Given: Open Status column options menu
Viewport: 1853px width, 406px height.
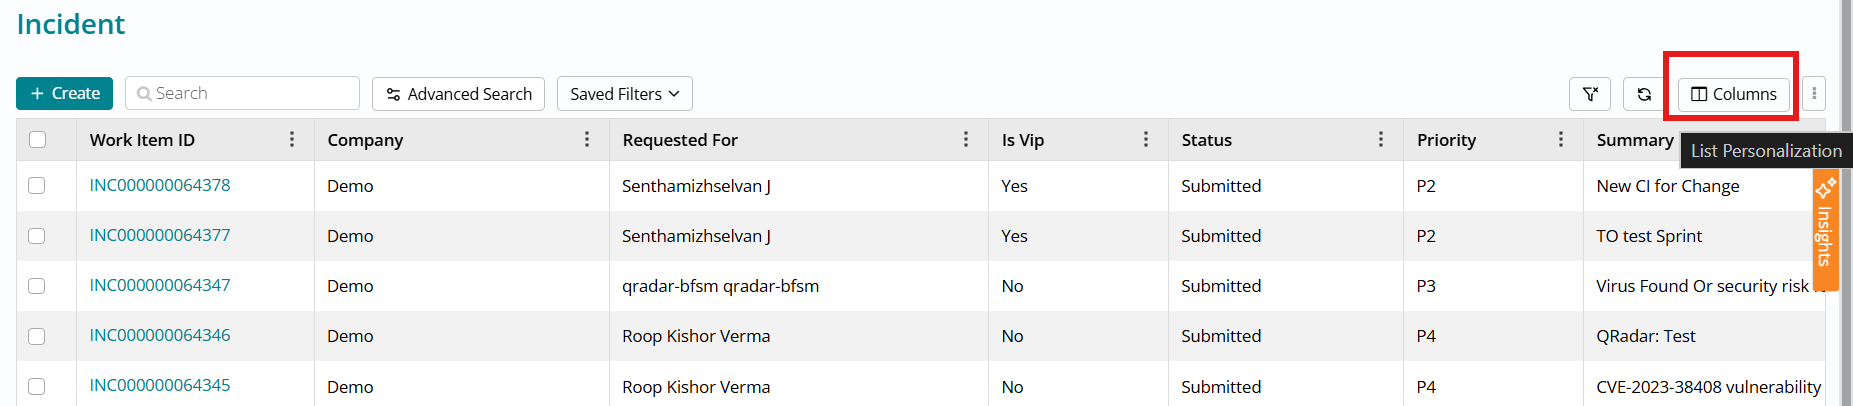Looking at the screenshot, I should tap(1381, 140).
